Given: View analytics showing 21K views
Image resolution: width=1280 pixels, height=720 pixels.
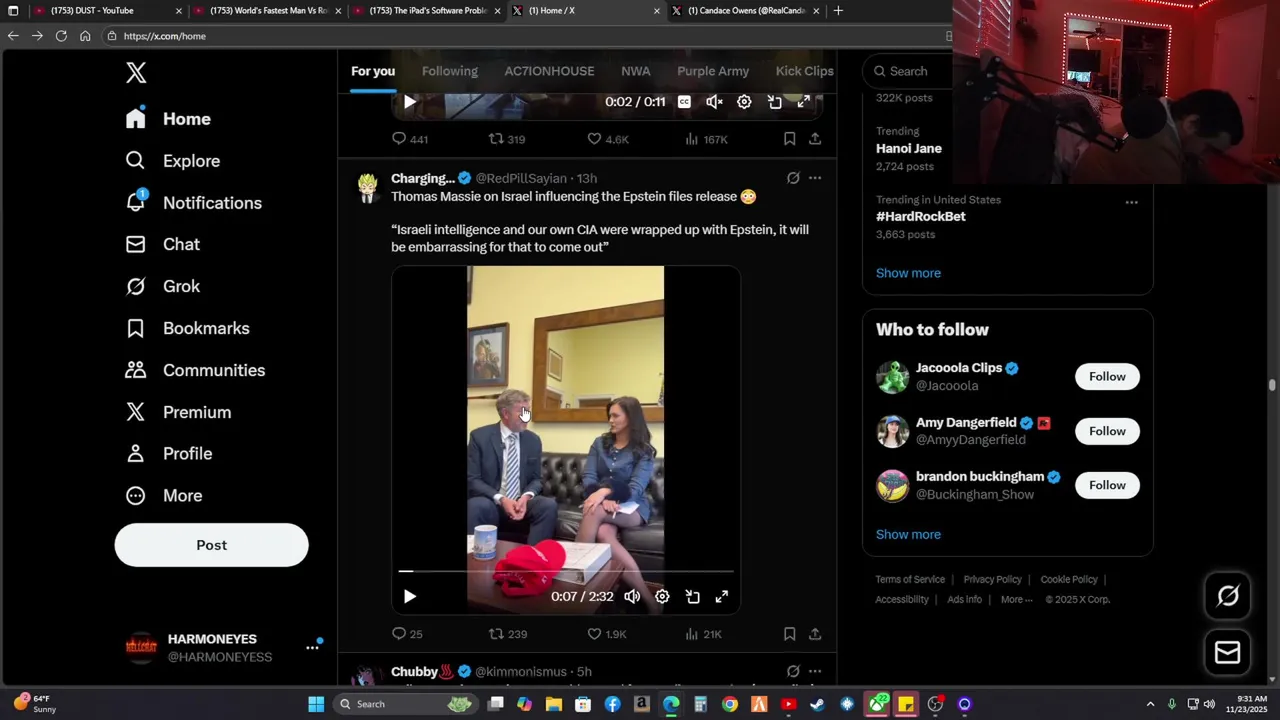Looking at the screenshot, I should pos(703,634).
